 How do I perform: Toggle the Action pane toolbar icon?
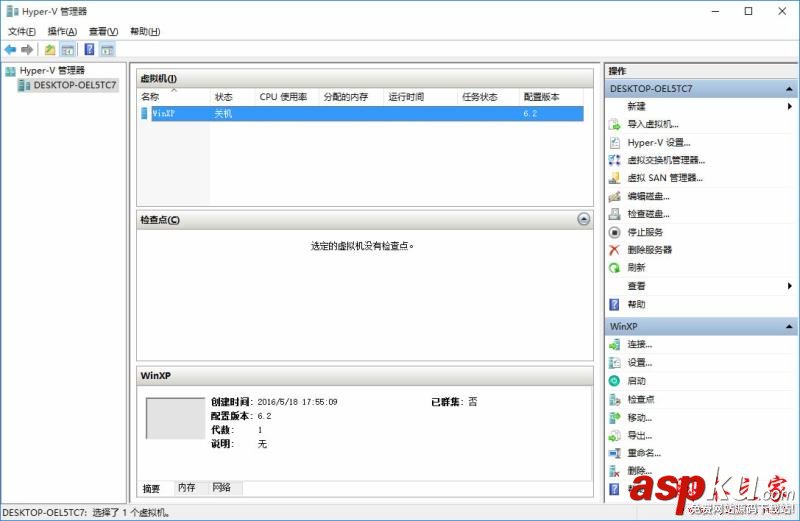click(x=107, y=49)
